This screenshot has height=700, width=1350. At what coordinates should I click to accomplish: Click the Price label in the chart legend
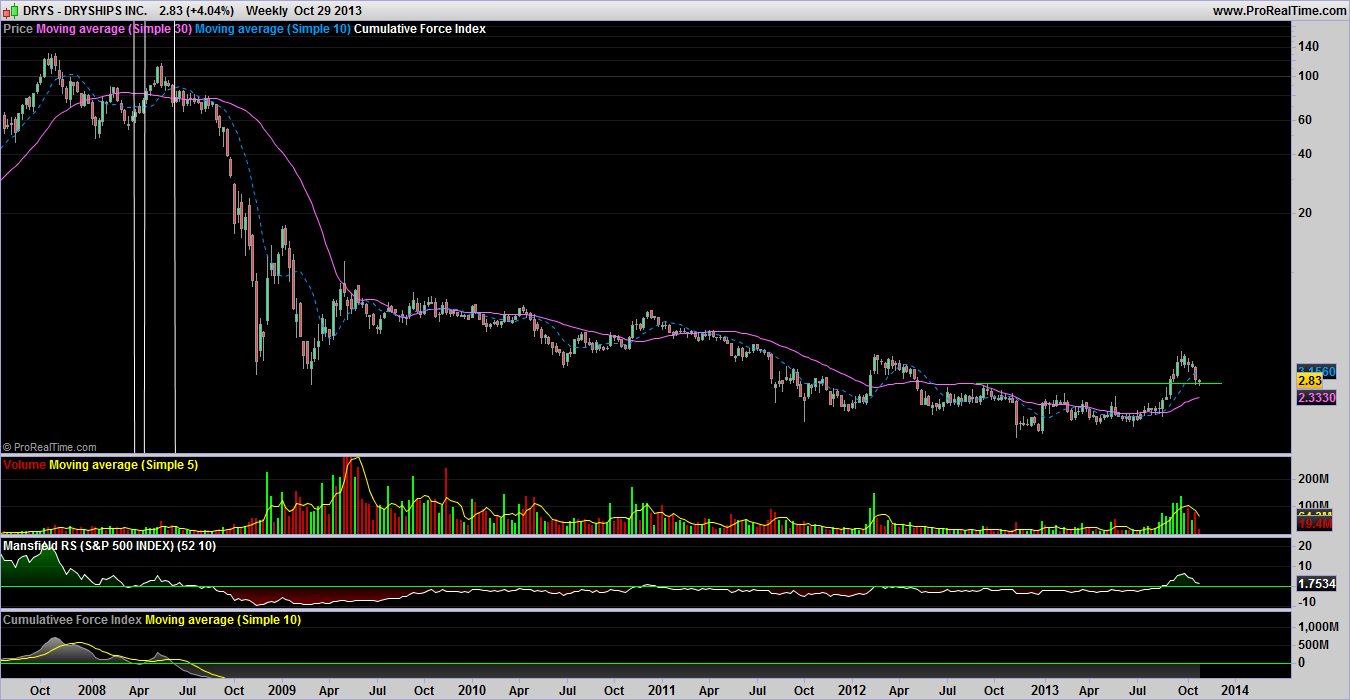coord(18,29)
